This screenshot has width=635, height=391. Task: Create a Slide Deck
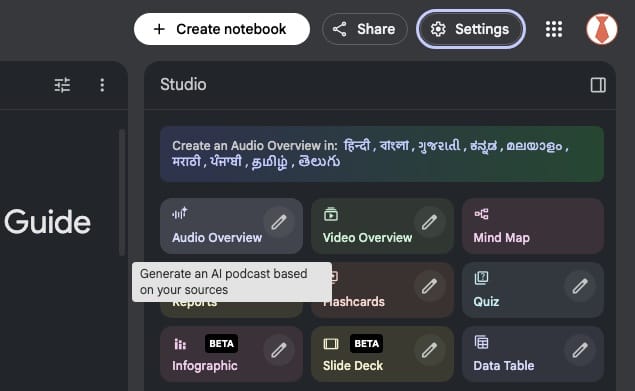[382, 354]
